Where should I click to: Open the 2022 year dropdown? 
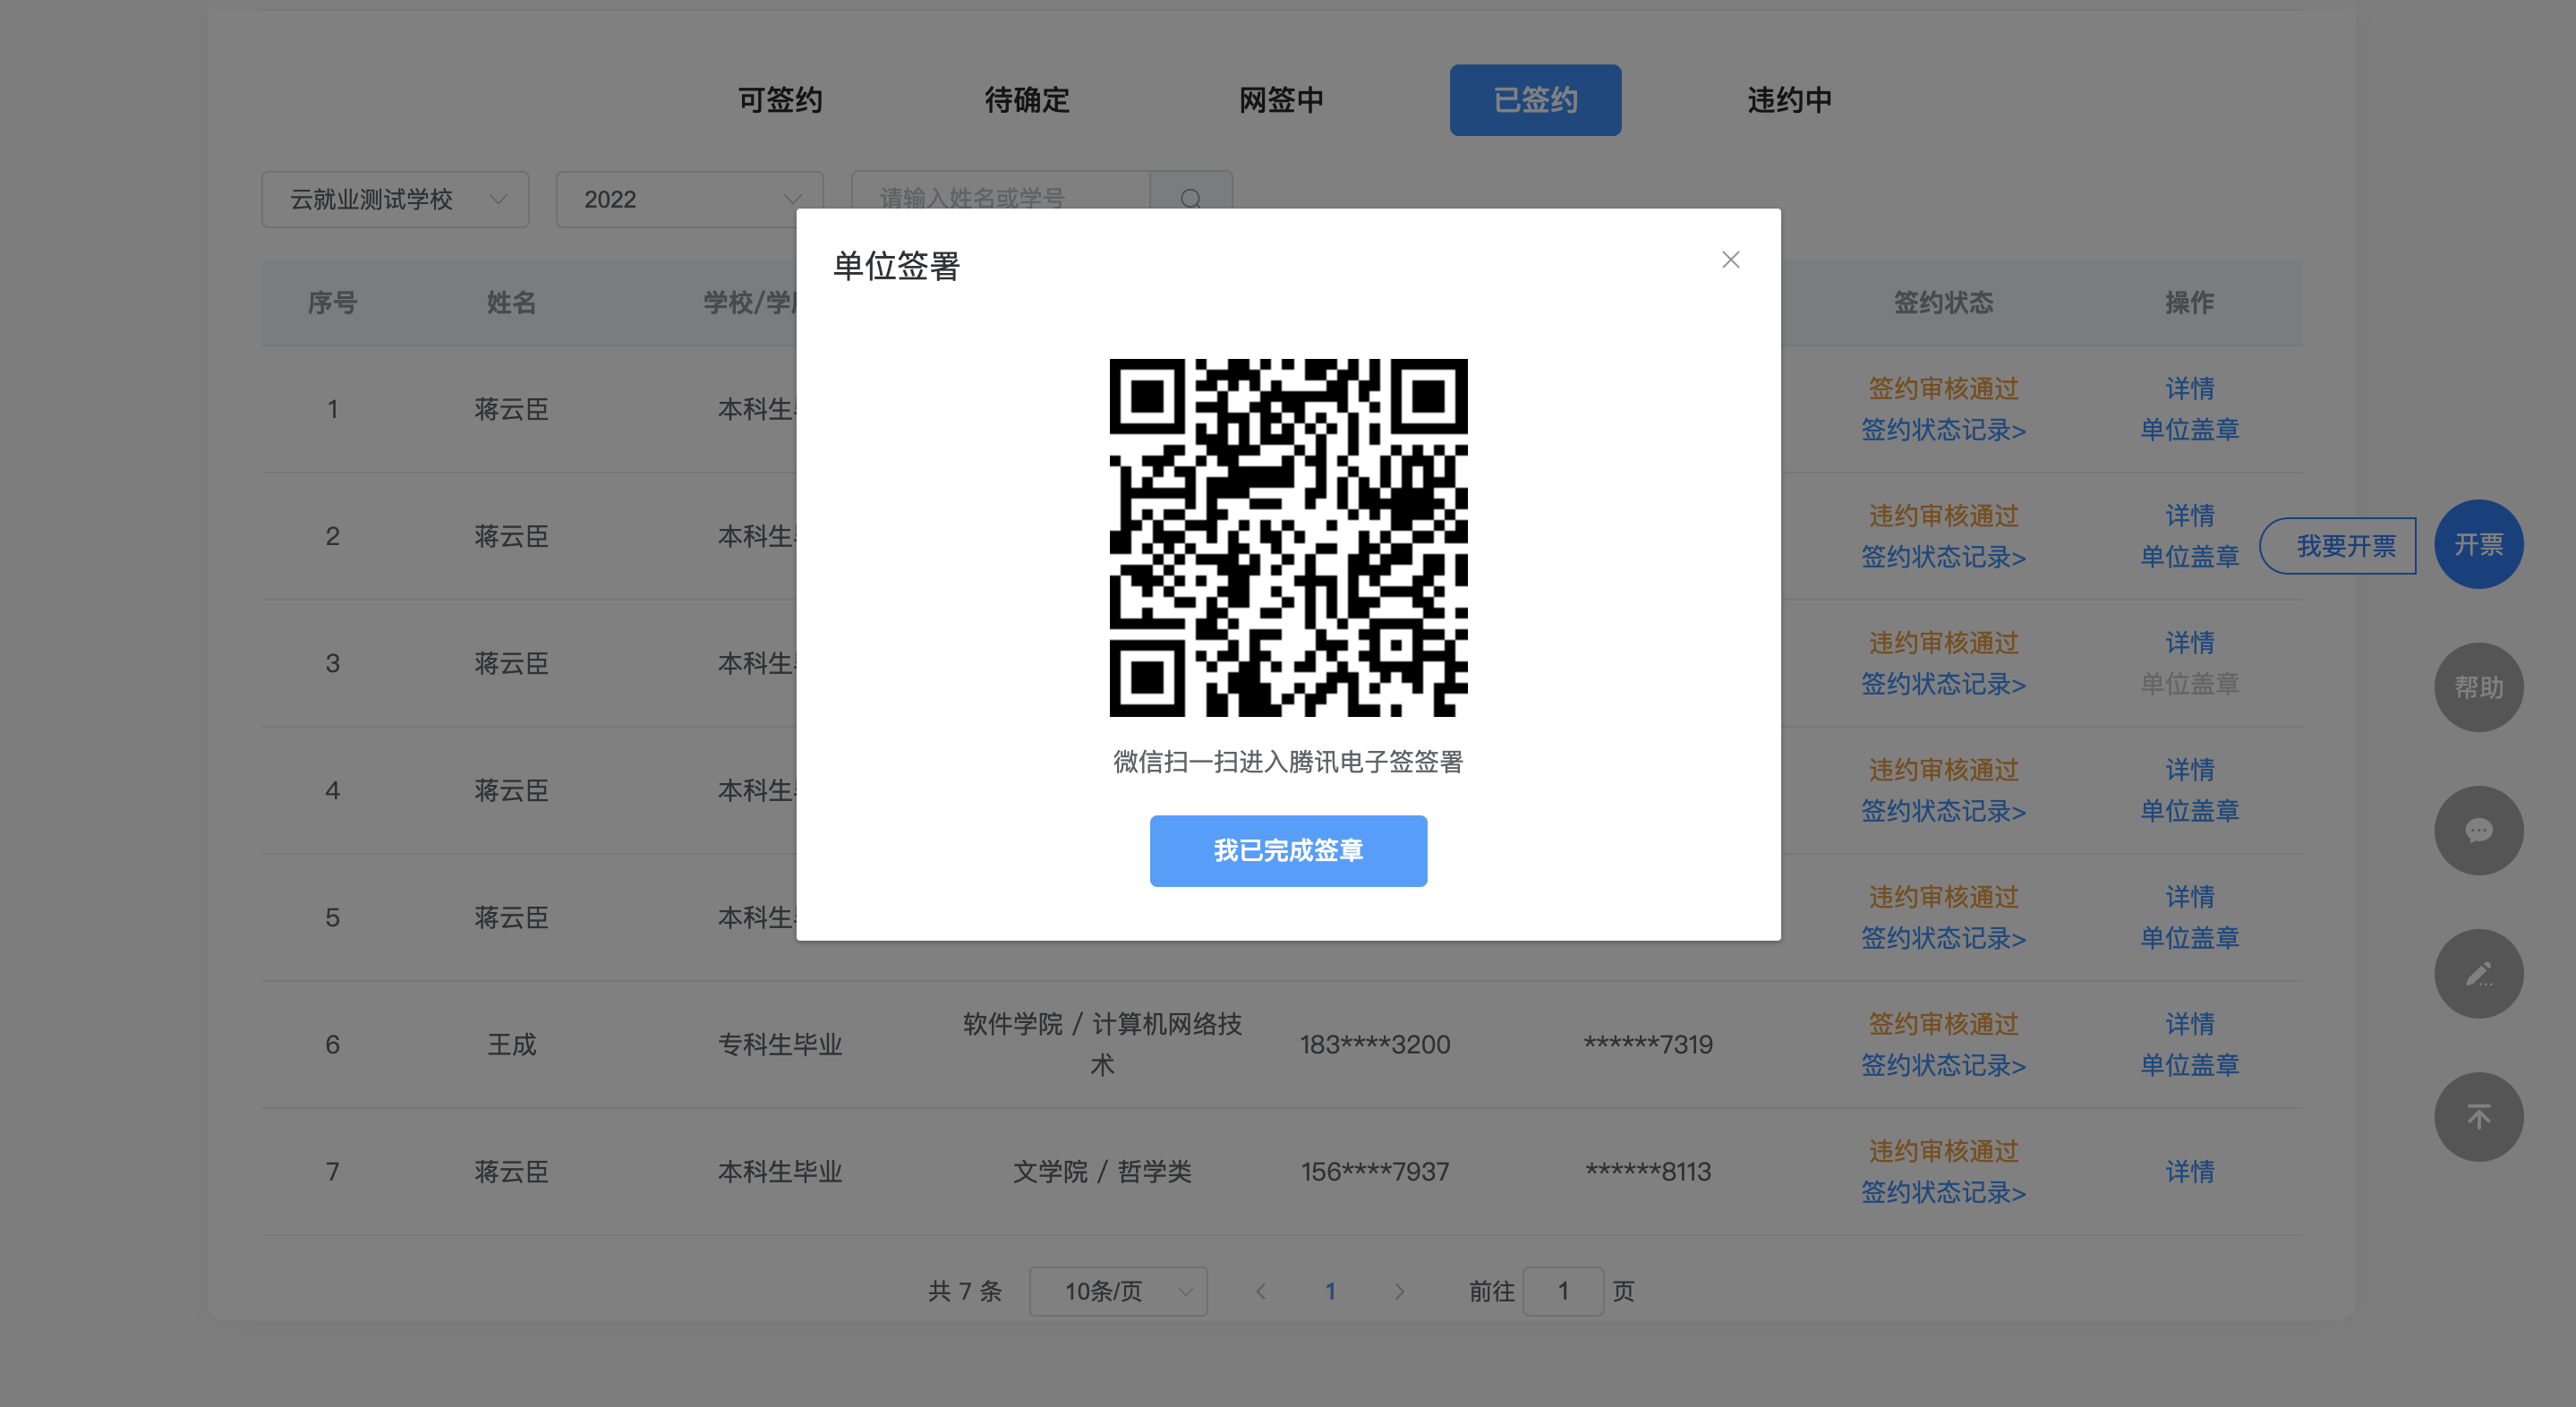coord(689,199)
